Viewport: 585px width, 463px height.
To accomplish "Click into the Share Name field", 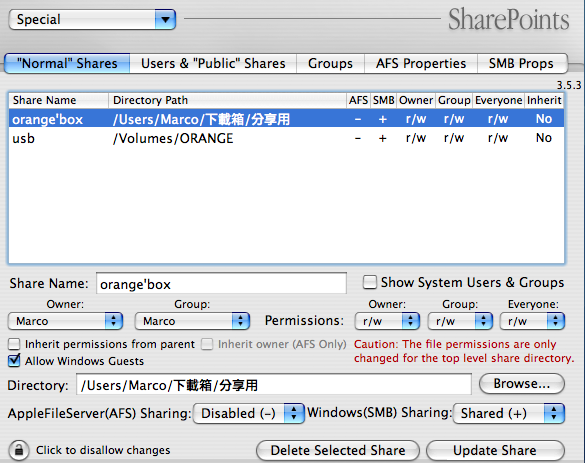I will pos(221,284).
